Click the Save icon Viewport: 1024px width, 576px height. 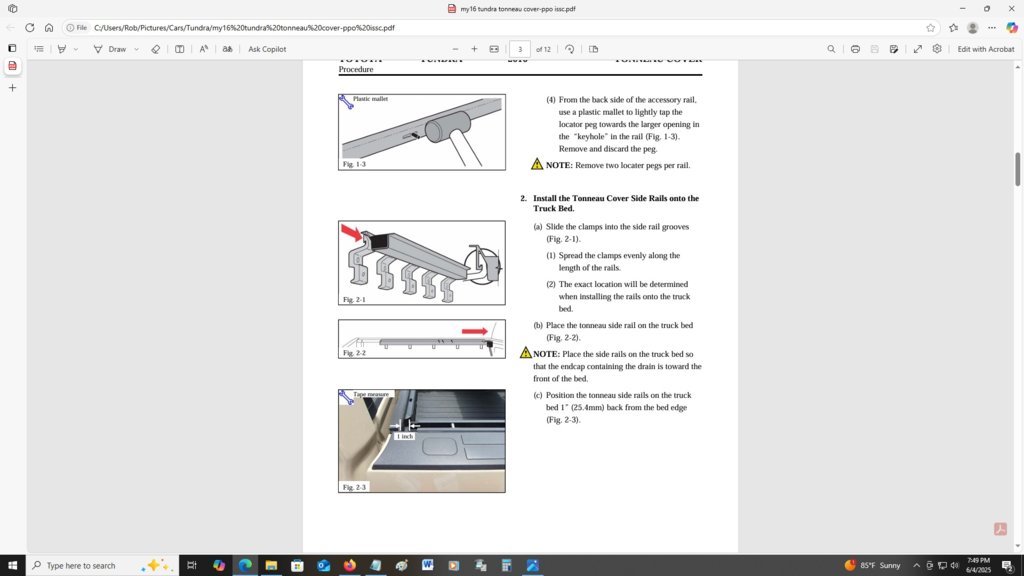[x=874, y=49]
